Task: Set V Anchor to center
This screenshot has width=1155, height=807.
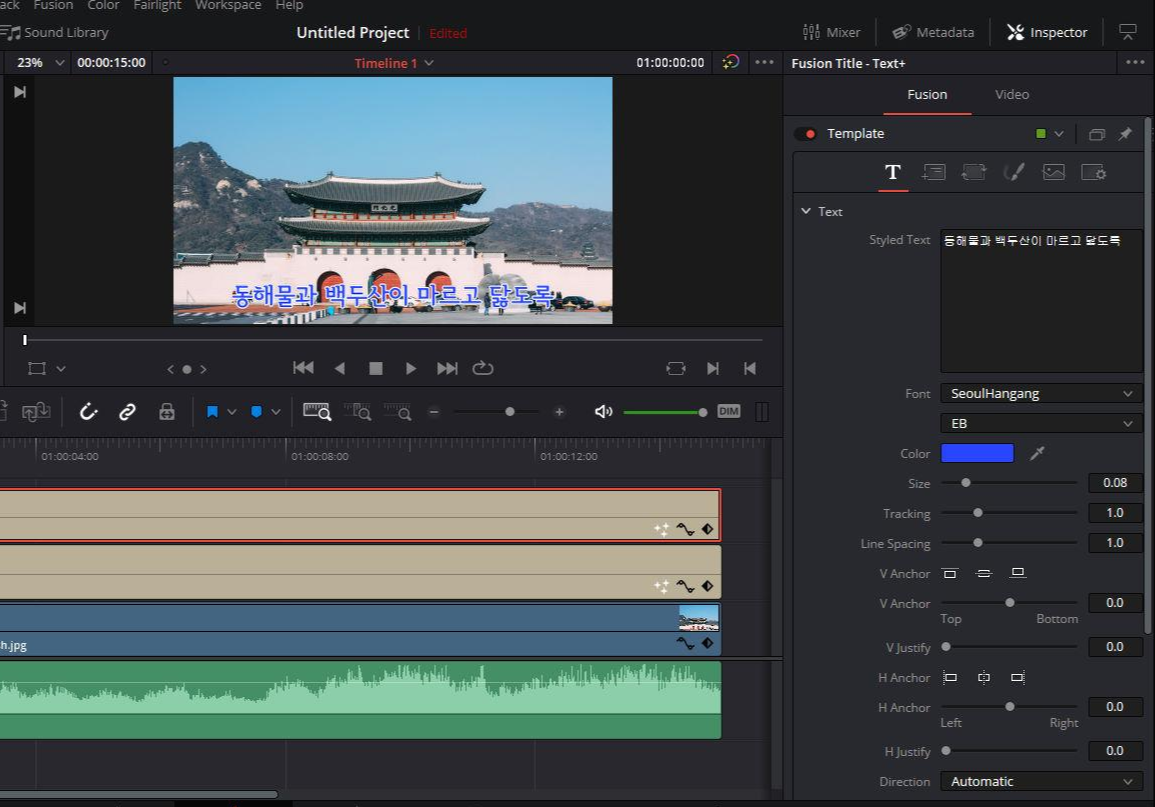Action: tap(984, 574)
